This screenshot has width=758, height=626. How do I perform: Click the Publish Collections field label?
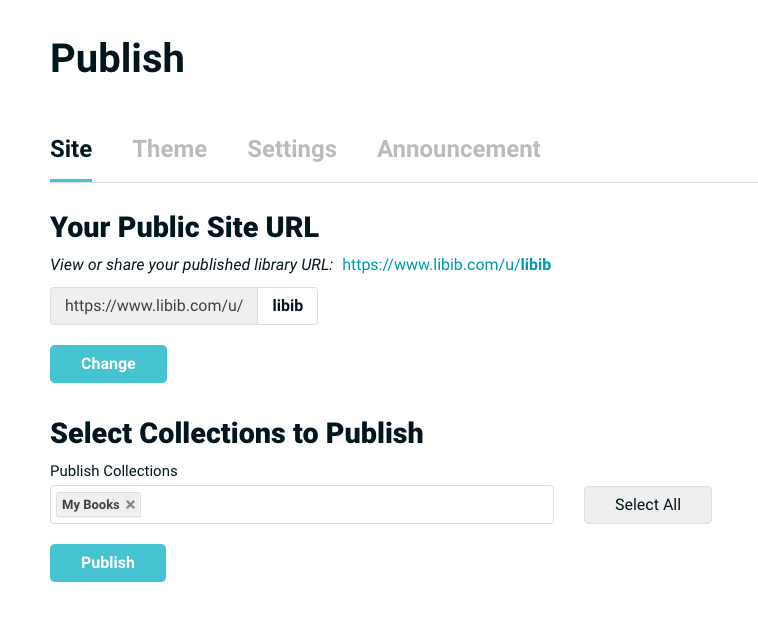(113, 471)
